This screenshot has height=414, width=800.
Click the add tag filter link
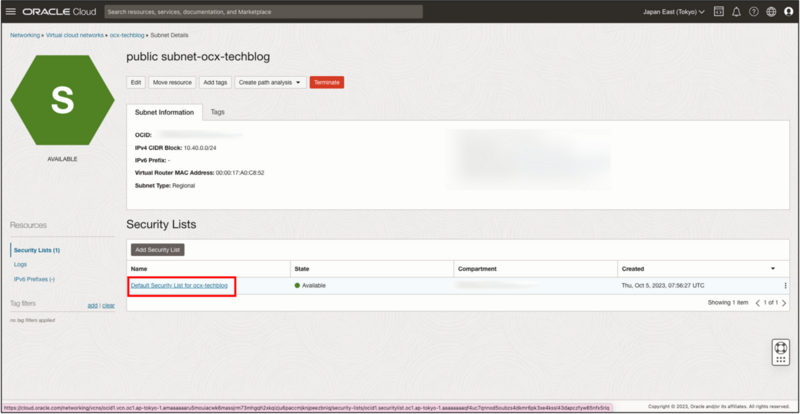[x=92, y=305]
